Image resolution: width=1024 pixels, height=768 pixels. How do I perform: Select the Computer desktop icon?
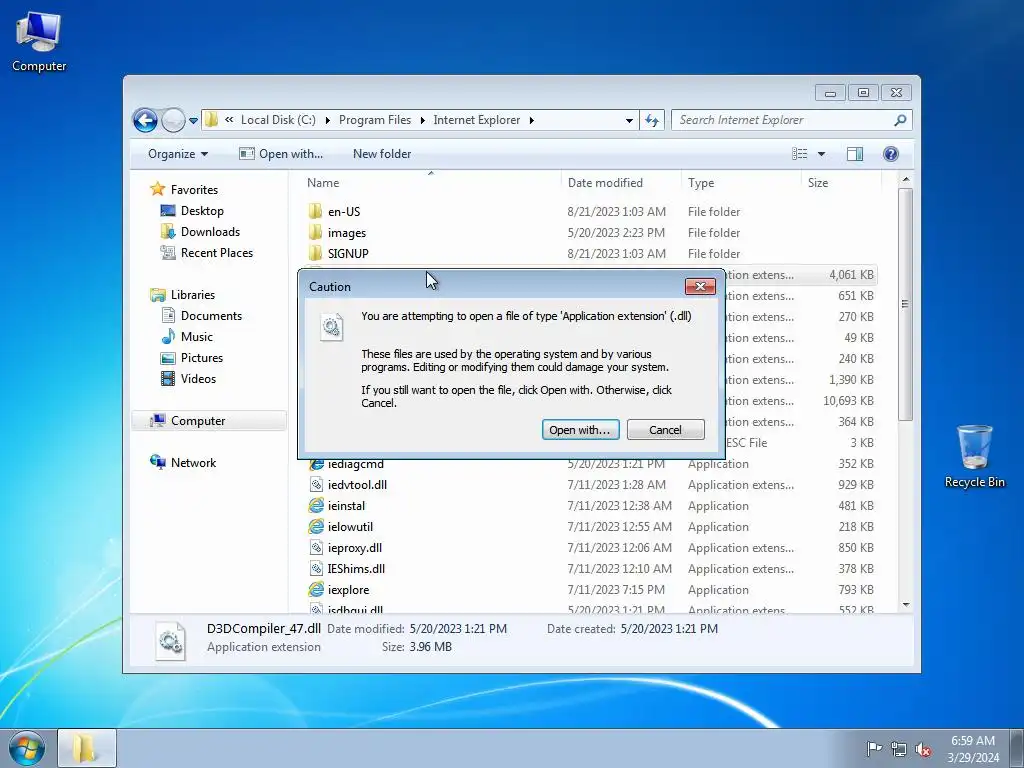click(39, 40)
